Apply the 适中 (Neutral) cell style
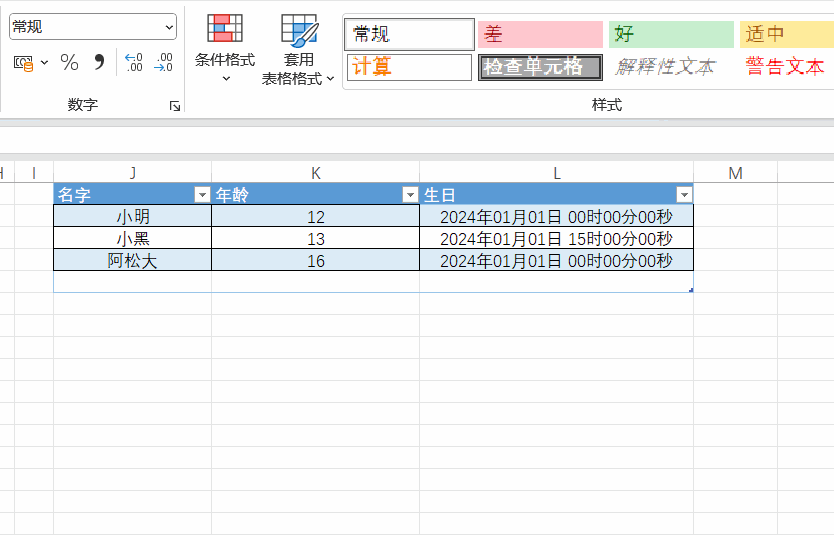Image resolution: width=834 pixels, height=535 pixels. (x=786, y=34)
